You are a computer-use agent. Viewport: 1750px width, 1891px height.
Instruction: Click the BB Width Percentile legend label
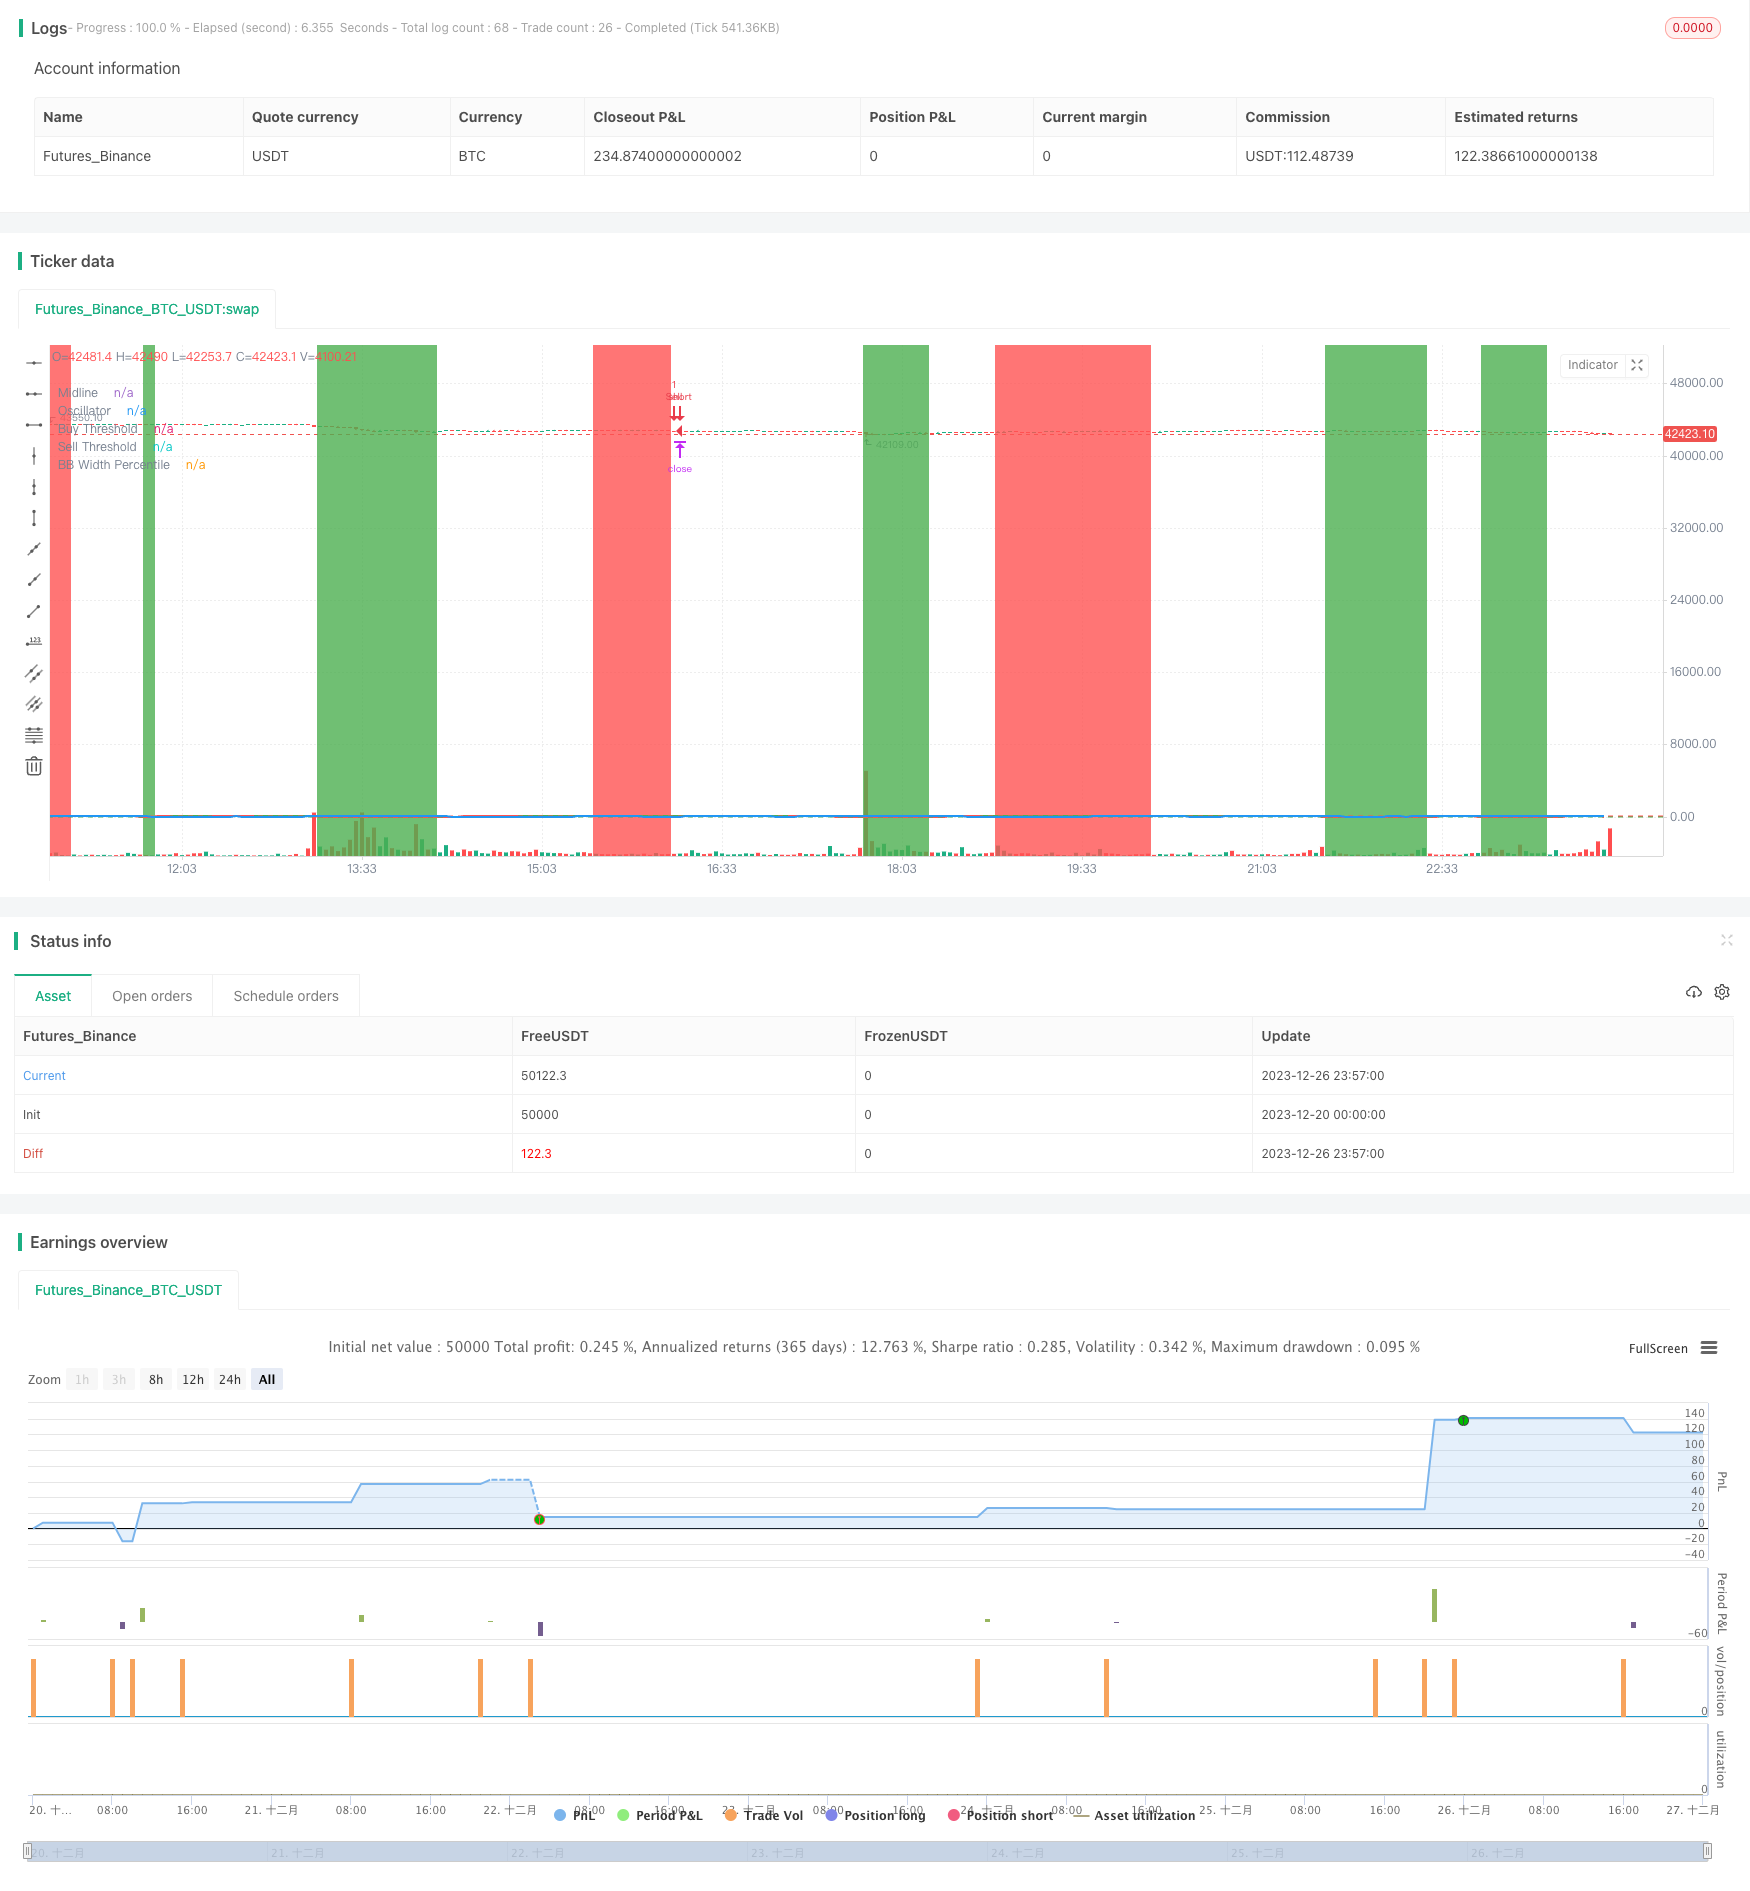114,465
